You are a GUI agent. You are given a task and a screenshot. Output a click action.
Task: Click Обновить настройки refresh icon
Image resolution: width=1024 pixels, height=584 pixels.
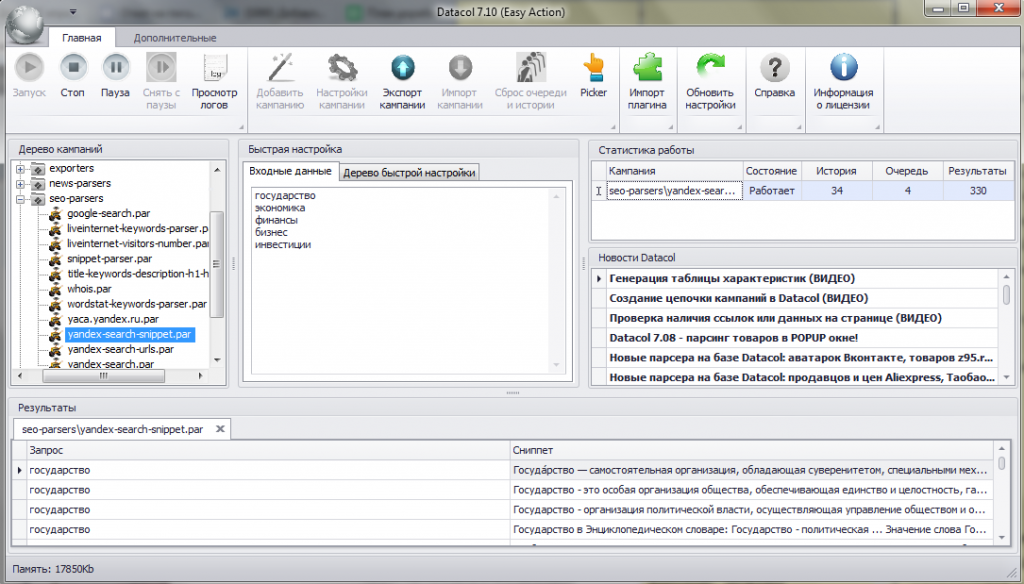(x=710, y=69)
